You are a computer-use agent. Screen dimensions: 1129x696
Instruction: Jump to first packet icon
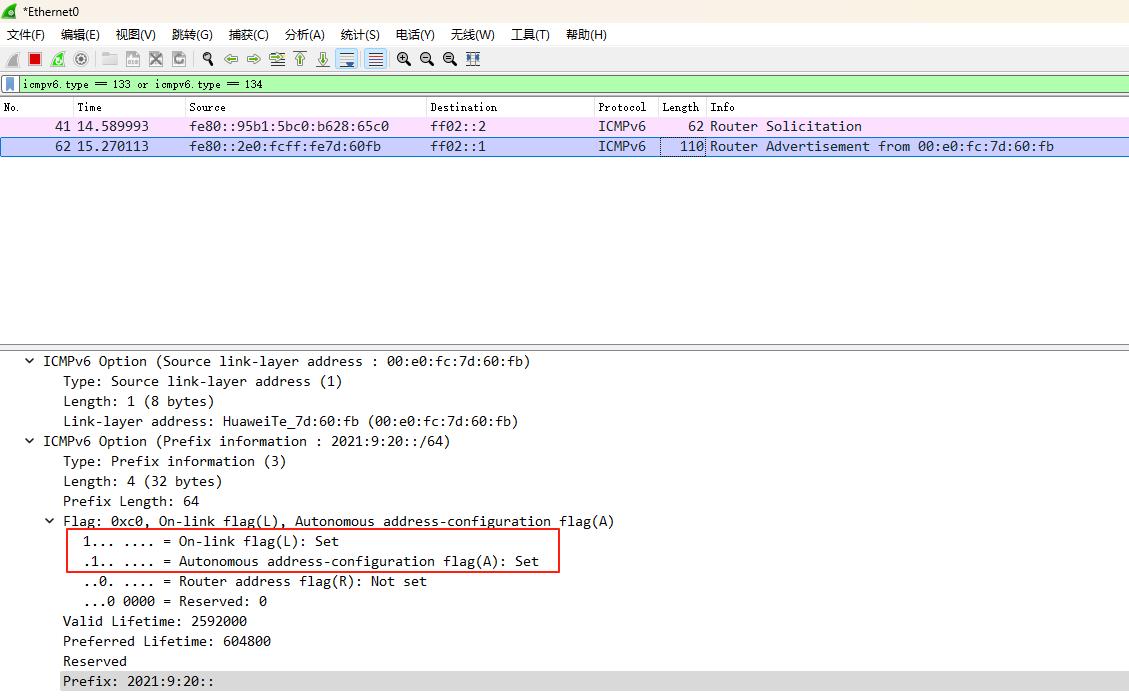[x=300, y=59]
